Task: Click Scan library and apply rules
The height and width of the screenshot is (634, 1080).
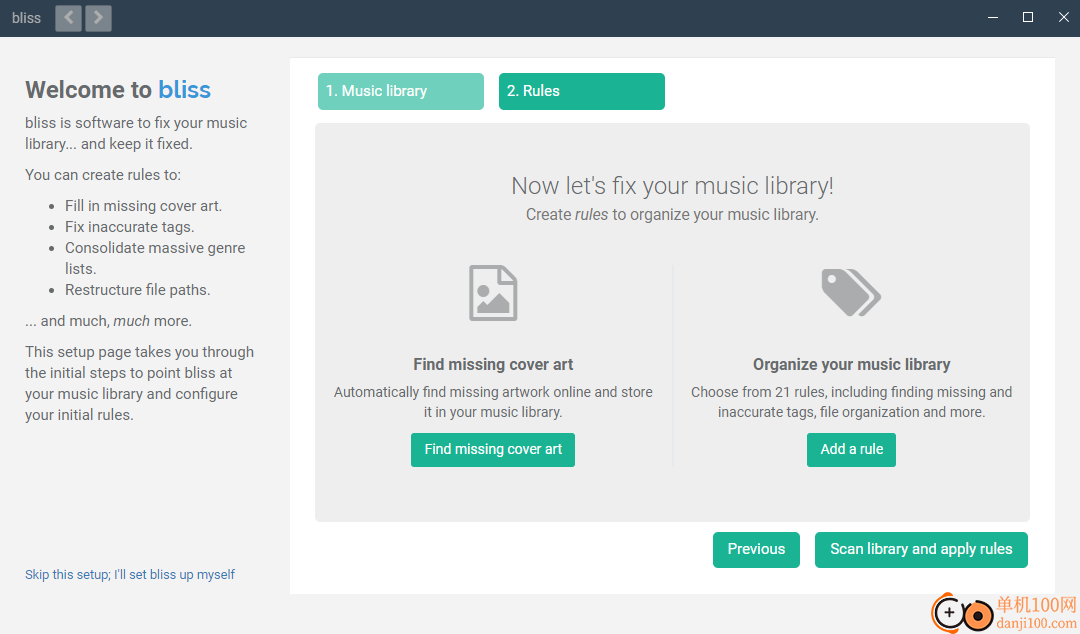Action: 921,549
